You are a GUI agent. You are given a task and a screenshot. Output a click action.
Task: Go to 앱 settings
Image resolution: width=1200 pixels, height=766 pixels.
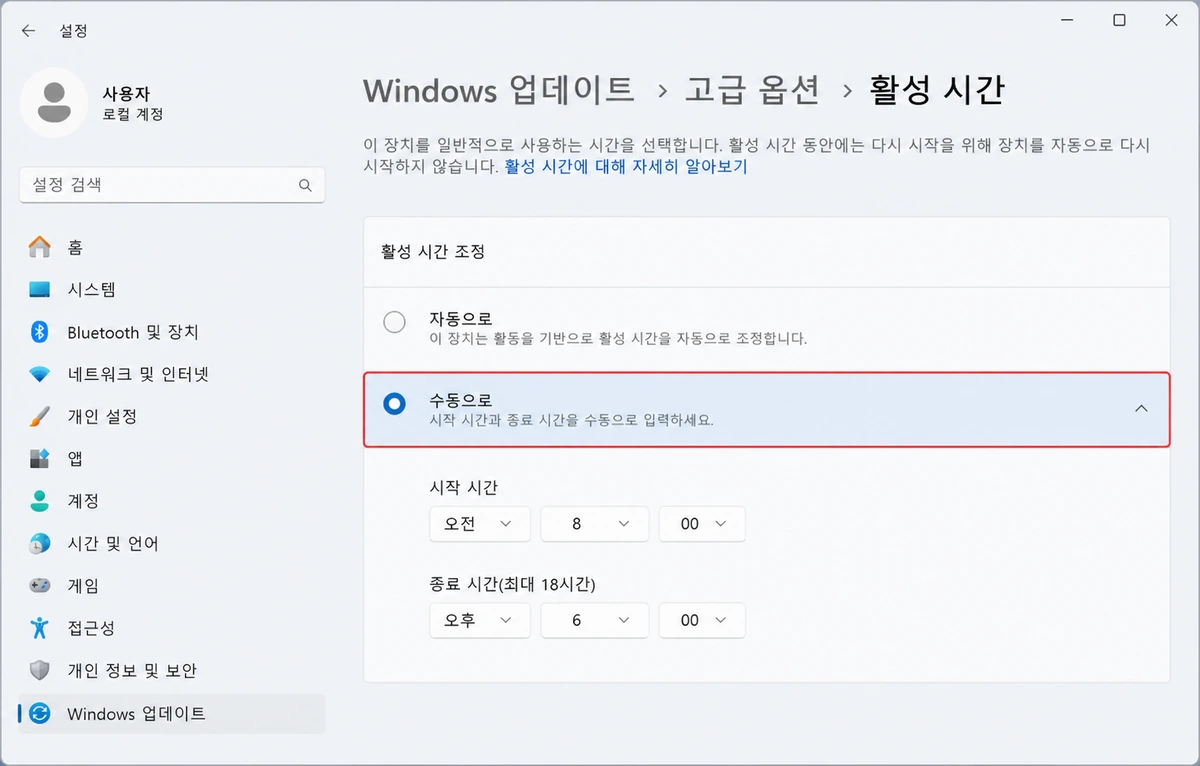(172, 459)
